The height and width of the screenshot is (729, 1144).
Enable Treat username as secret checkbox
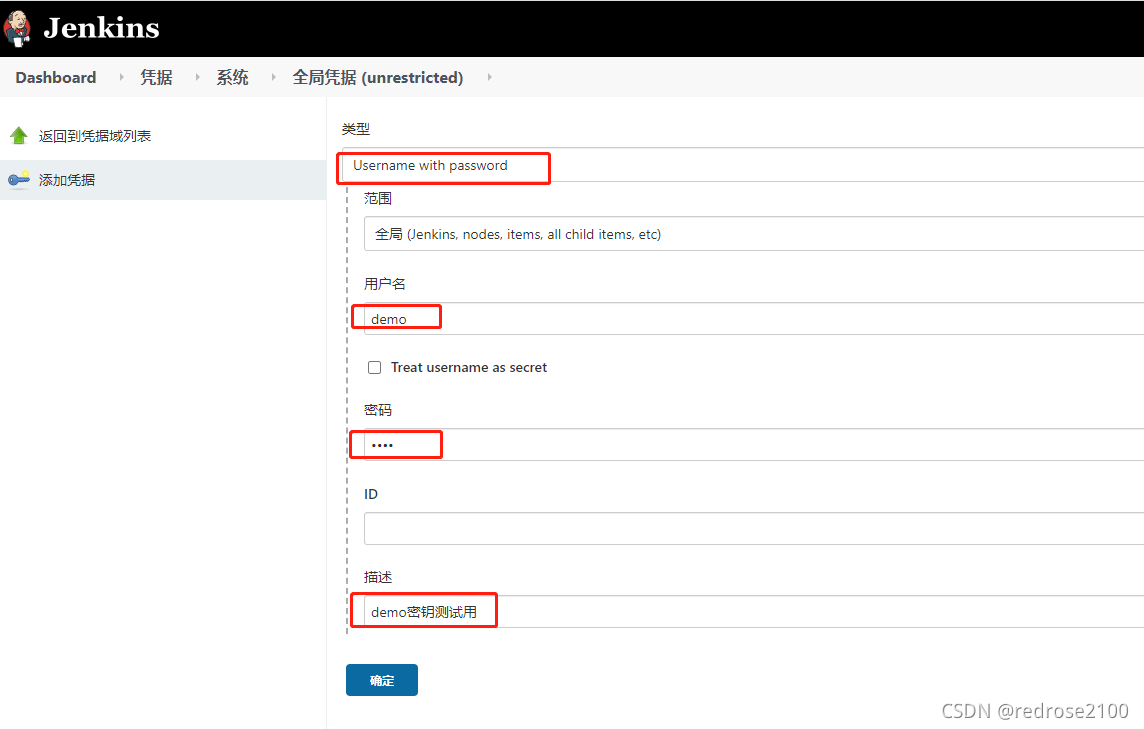click(374, 367)
